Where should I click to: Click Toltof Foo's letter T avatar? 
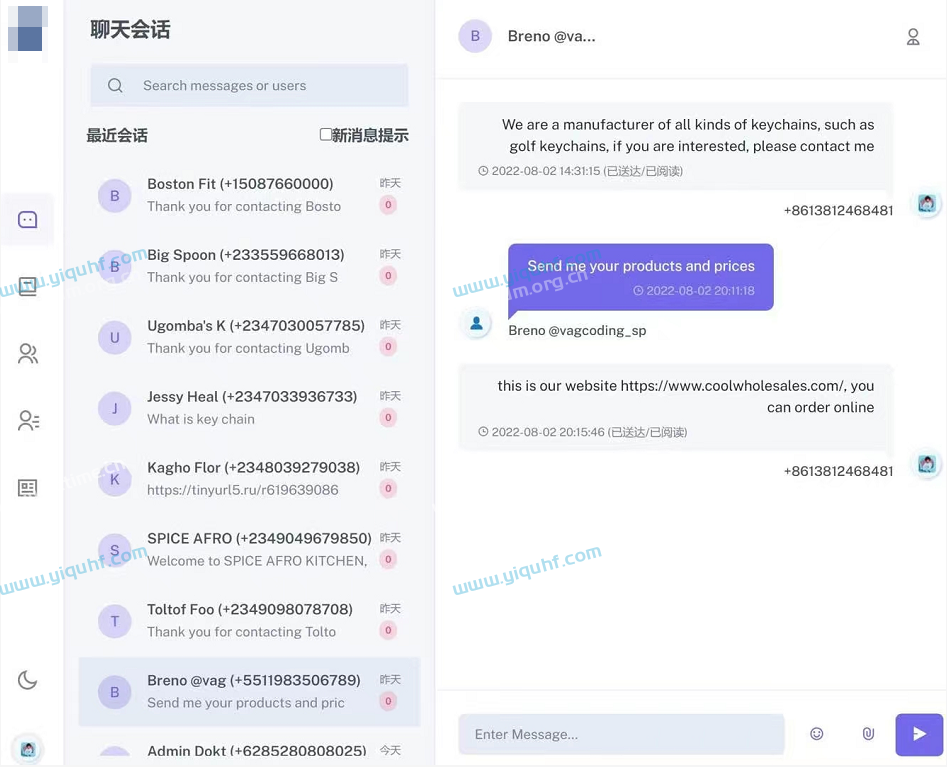(115, 621)
